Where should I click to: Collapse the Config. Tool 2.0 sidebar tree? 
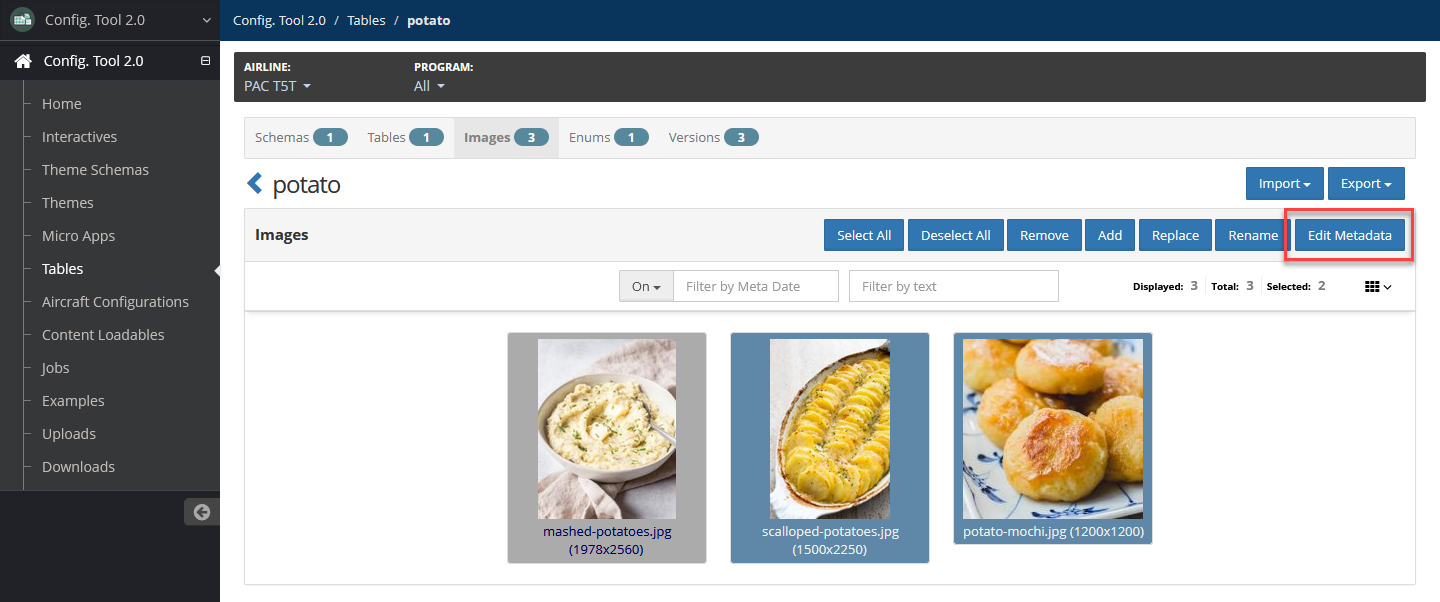[x=205, y=61]
